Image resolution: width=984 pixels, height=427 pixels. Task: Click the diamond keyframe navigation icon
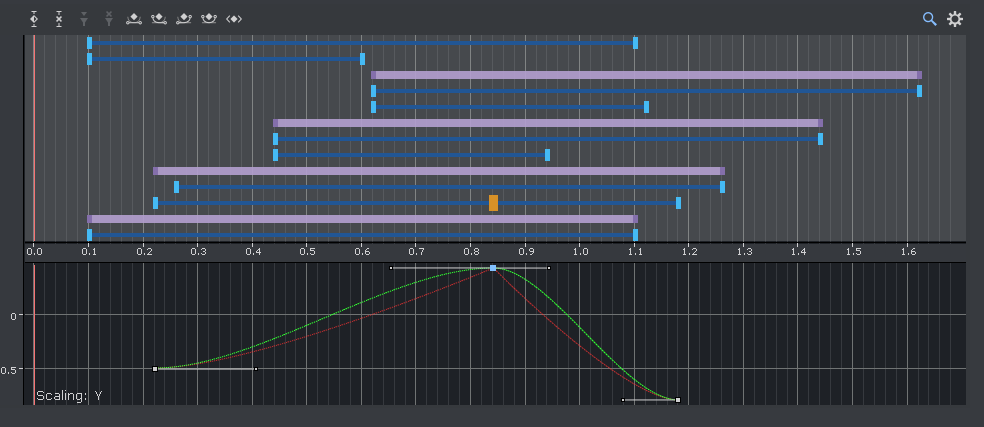[234, 19]
